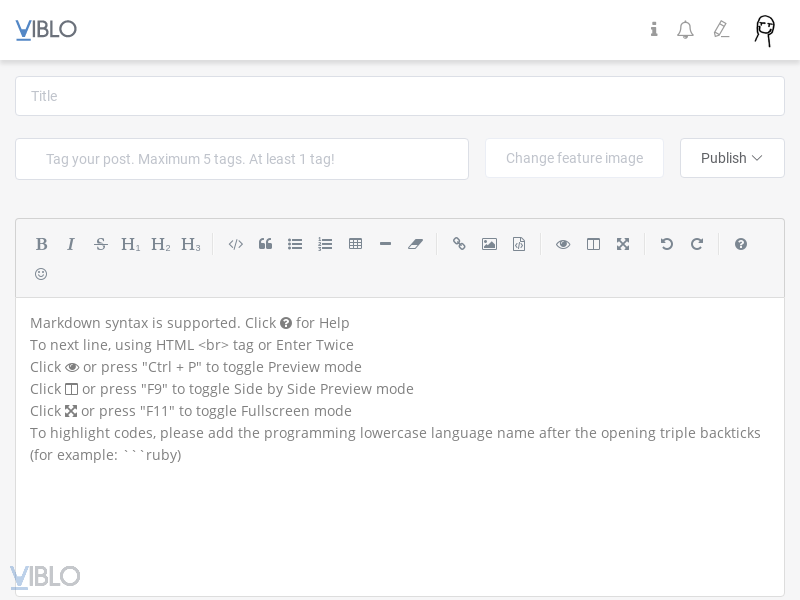Click the write post pencil icon
Viewport: 800px width, 600px height.
721,29
